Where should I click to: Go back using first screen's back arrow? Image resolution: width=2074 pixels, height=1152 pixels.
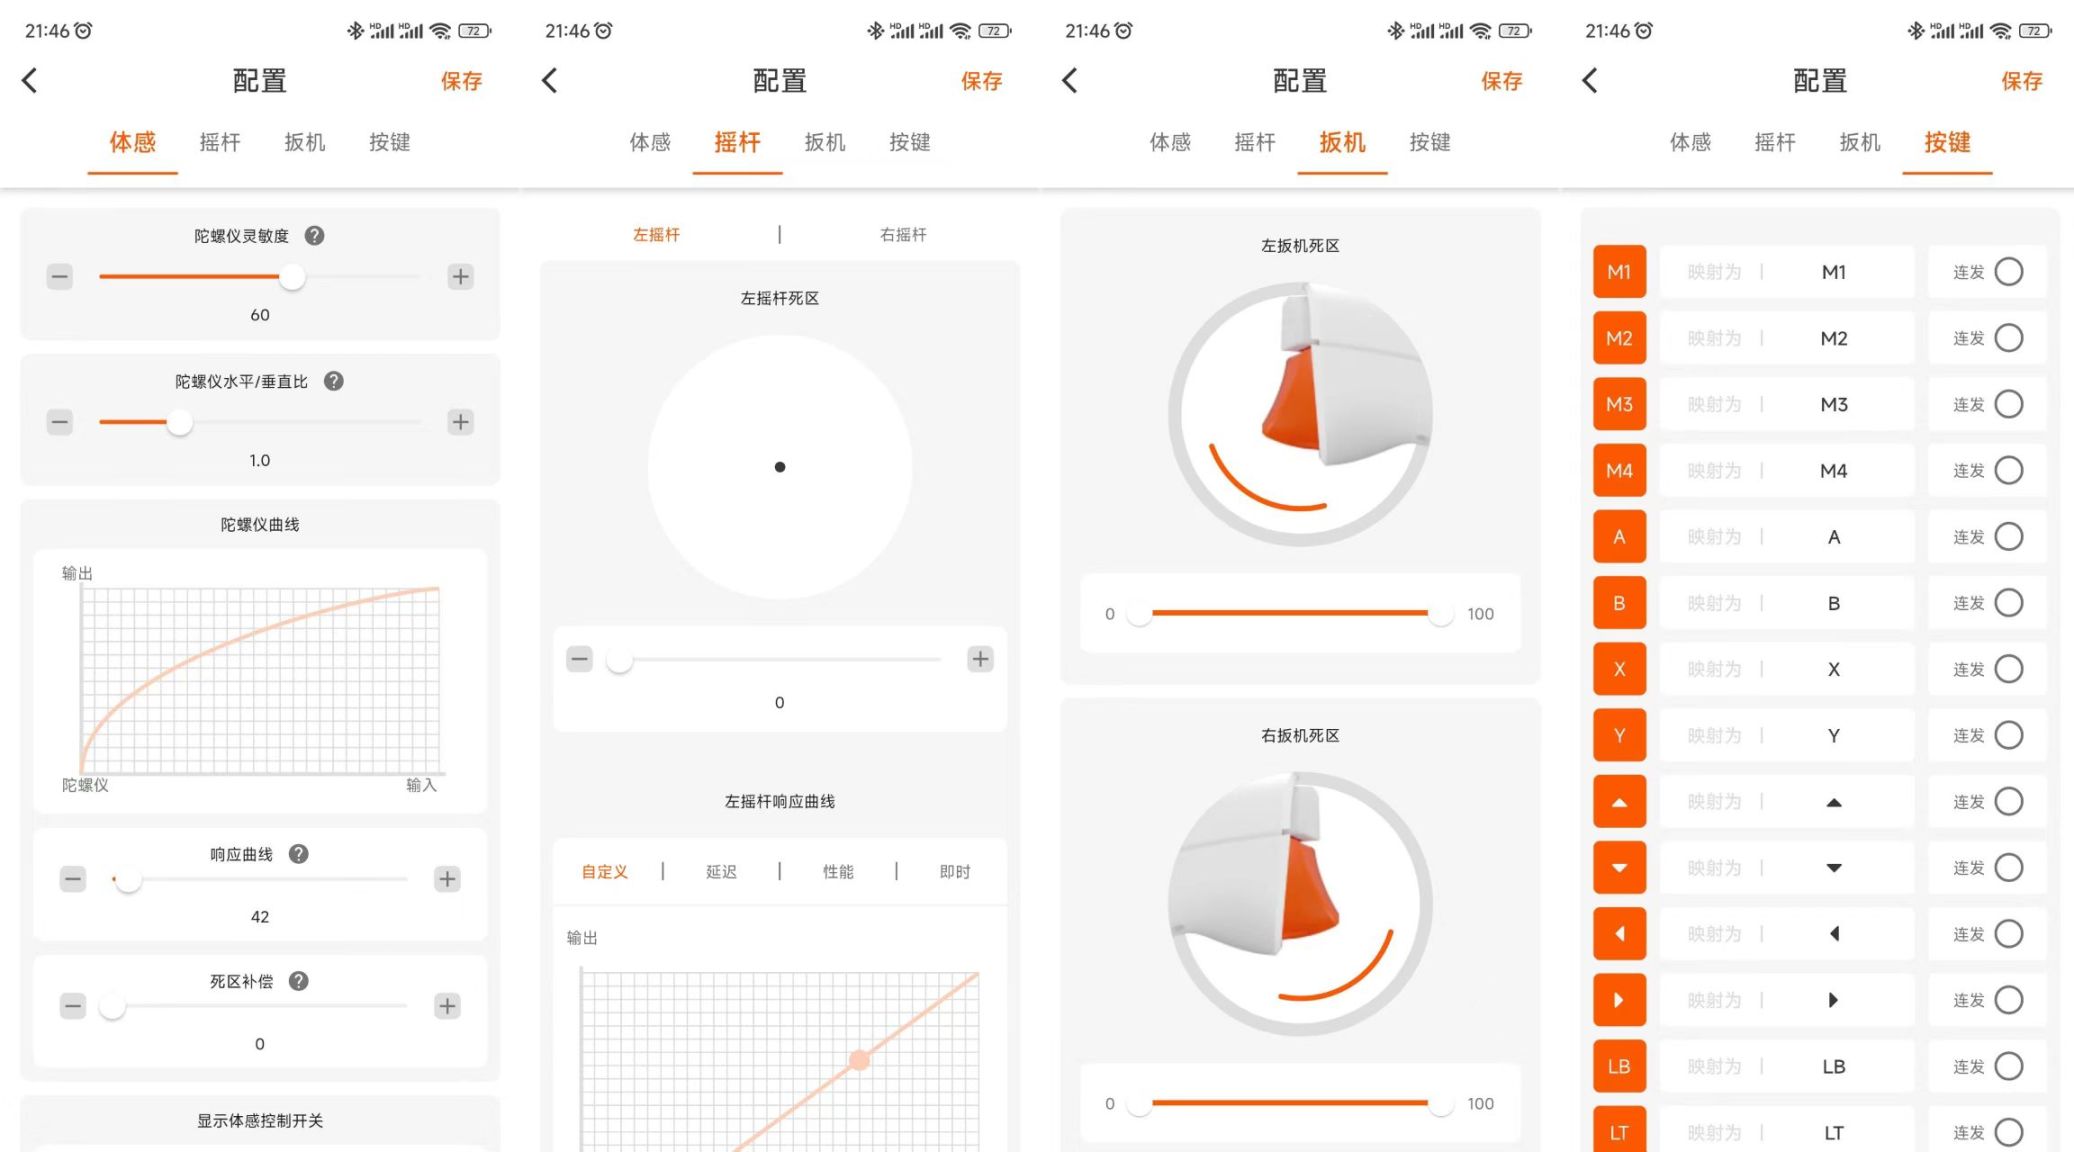pyautogui.click(x=30, y=81)
